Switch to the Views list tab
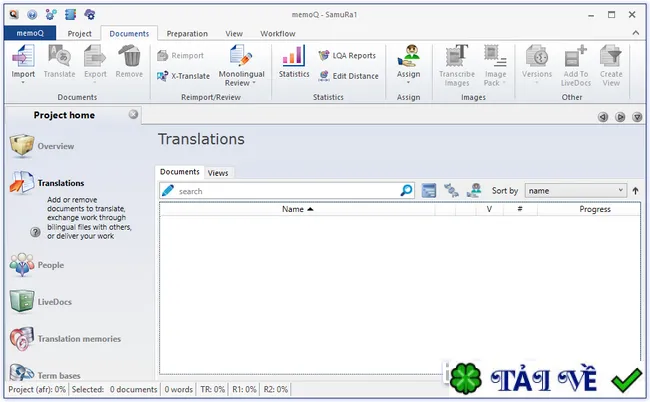 click(x=218, y=173)
